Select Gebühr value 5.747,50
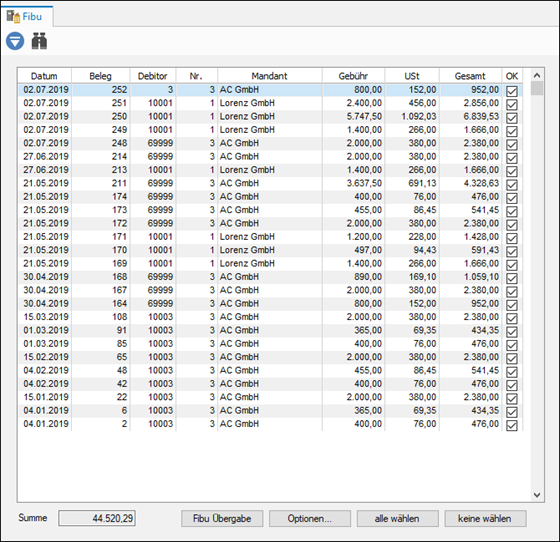The width and height of the screenshot is (560, 542). (x=364, y=116)
